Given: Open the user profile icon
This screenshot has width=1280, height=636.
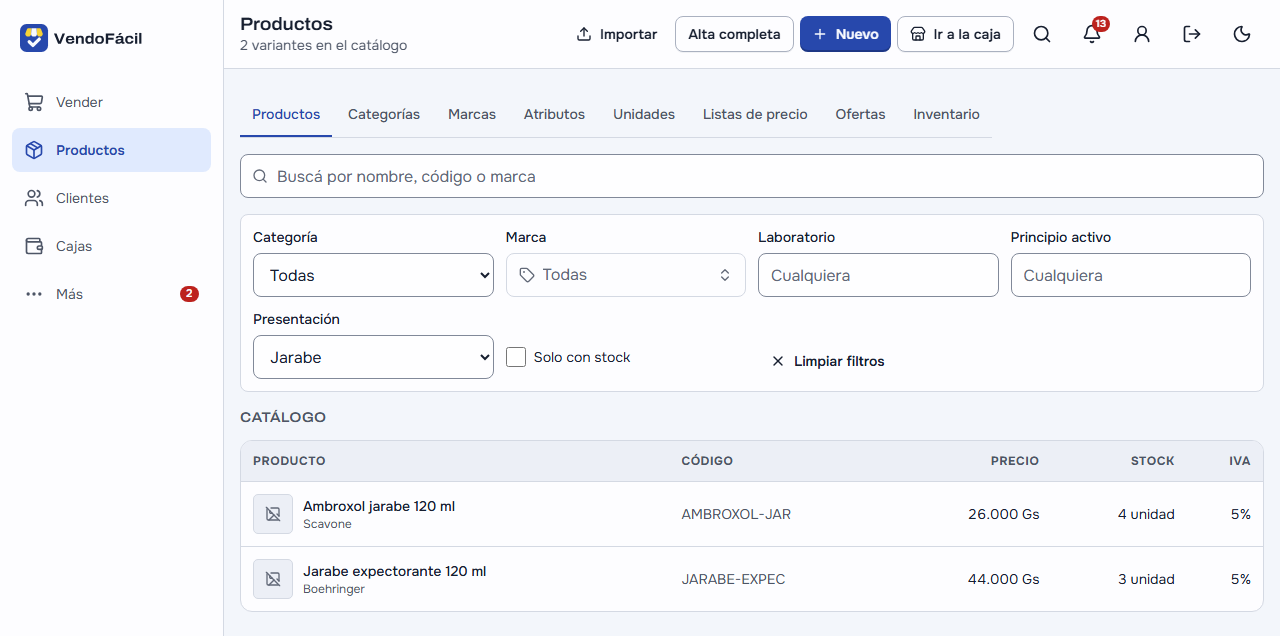Looking at the screenshot, I should point(1142,34).
